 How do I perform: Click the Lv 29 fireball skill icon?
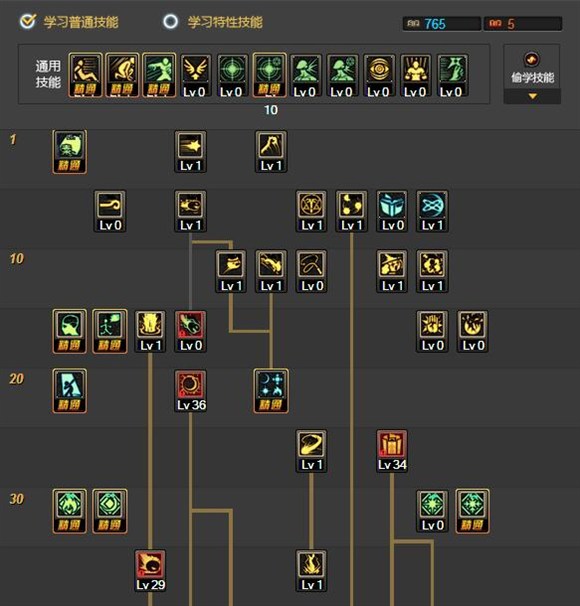click(x=150, y=571)
